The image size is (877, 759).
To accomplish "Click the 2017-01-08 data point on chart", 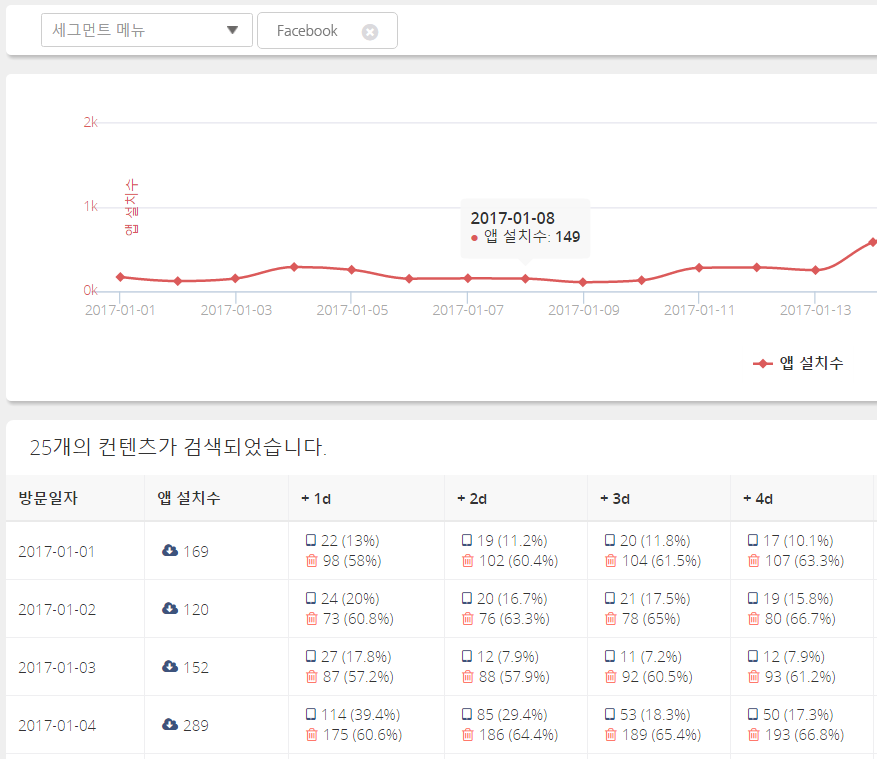I will tap(526, 278).
